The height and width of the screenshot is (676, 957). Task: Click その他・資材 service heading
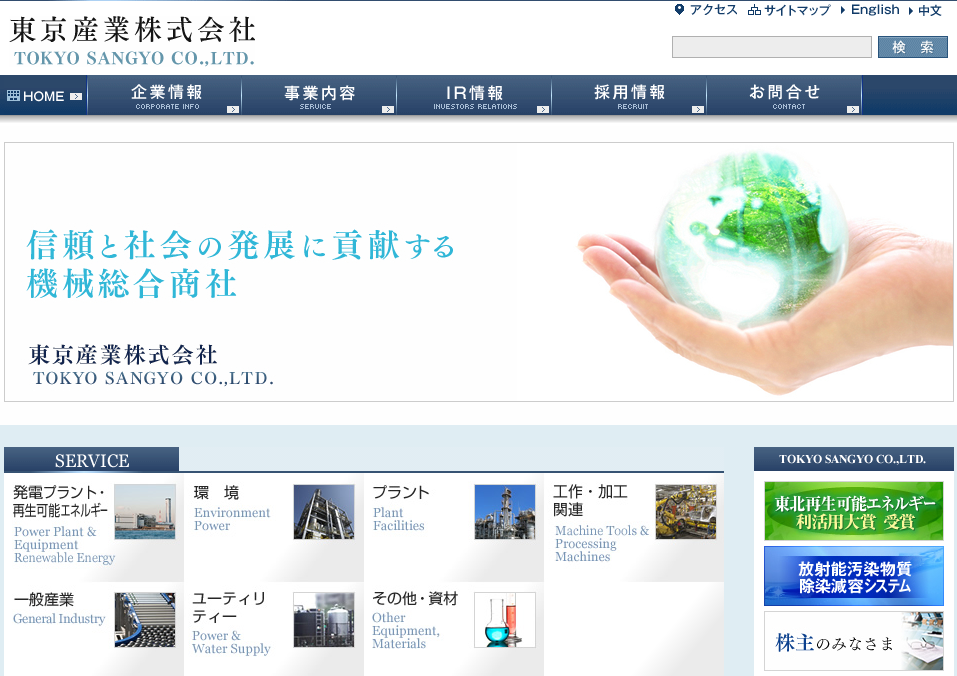[x=415, y=599]
